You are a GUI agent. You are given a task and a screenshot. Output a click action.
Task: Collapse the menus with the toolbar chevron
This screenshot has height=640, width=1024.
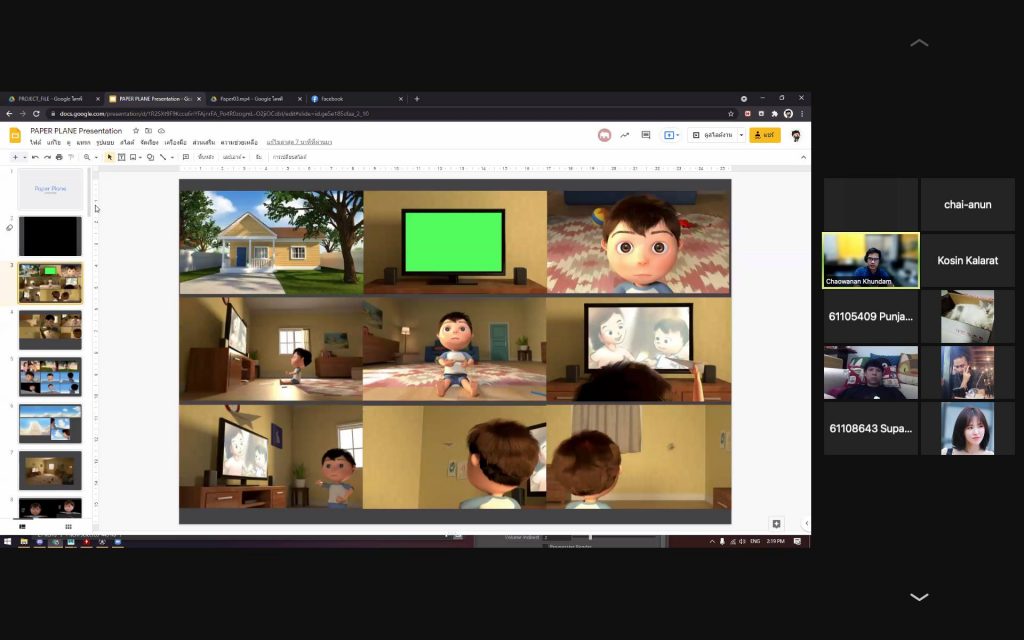tap(803, 157)
